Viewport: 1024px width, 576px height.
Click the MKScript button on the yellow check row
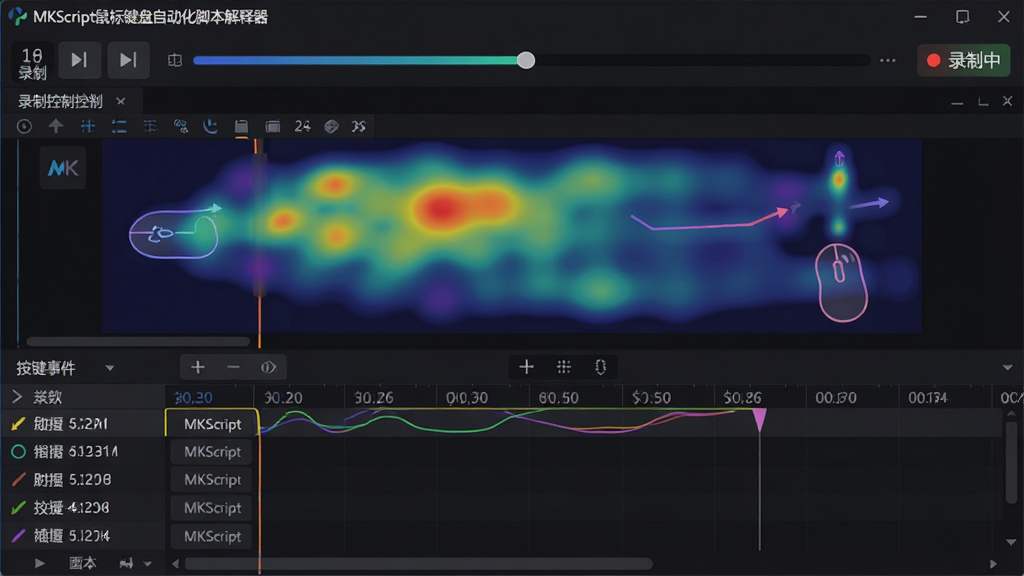212,424
